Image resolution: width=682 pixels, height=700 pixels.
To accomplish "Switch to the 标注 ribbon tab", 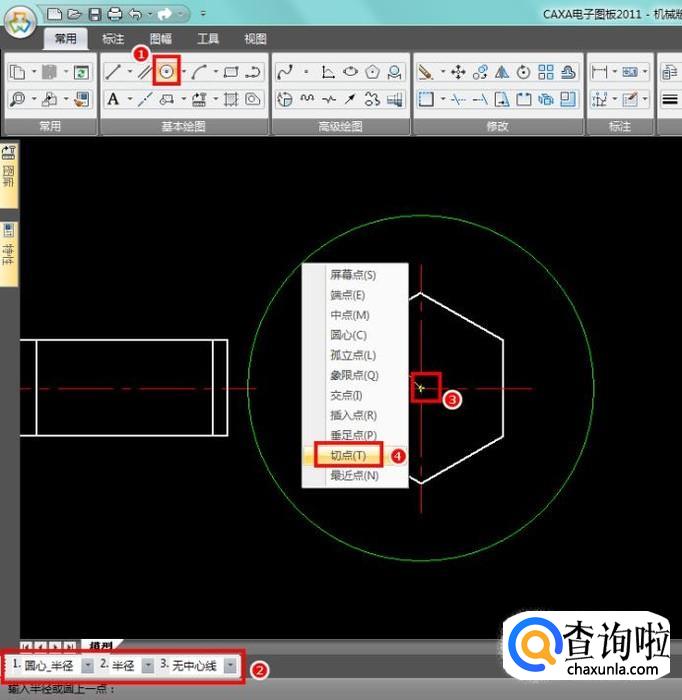I will point(113,39).
